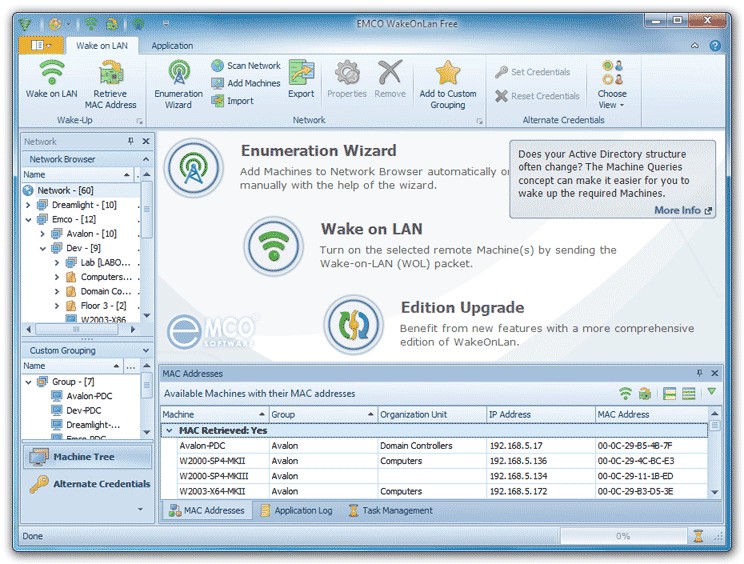The width and height of the screenshot is (744, 564).
Task: Click the quick access Wake on LAN icon in title bar
Action: (91, 23)
